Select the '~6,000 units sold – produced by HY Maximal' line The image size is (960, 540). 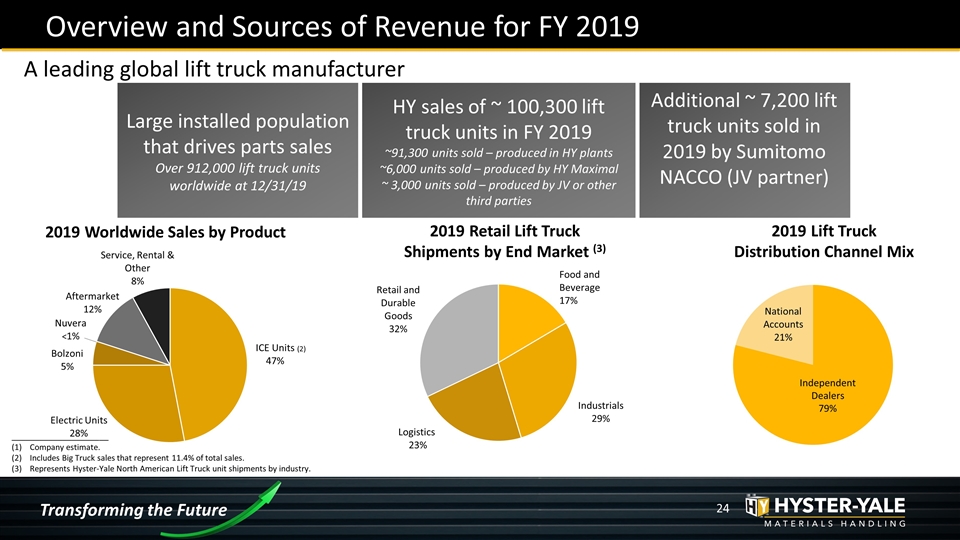click(498, 169)
